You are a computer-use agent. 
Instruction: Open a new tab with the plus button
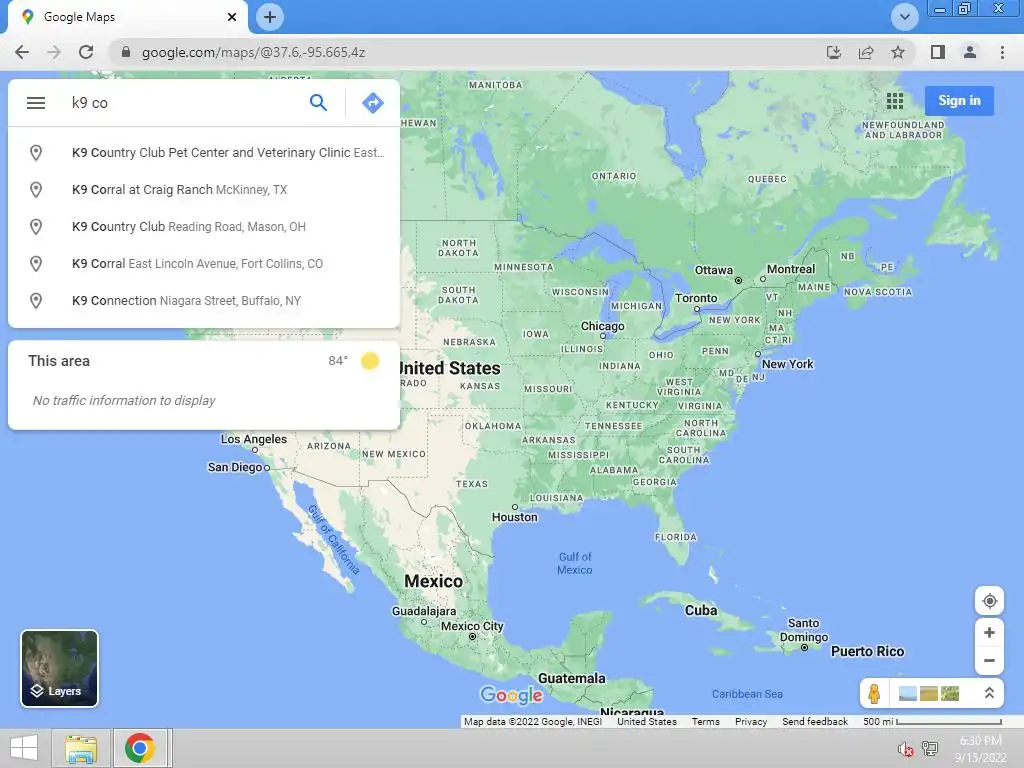point(270,17)
